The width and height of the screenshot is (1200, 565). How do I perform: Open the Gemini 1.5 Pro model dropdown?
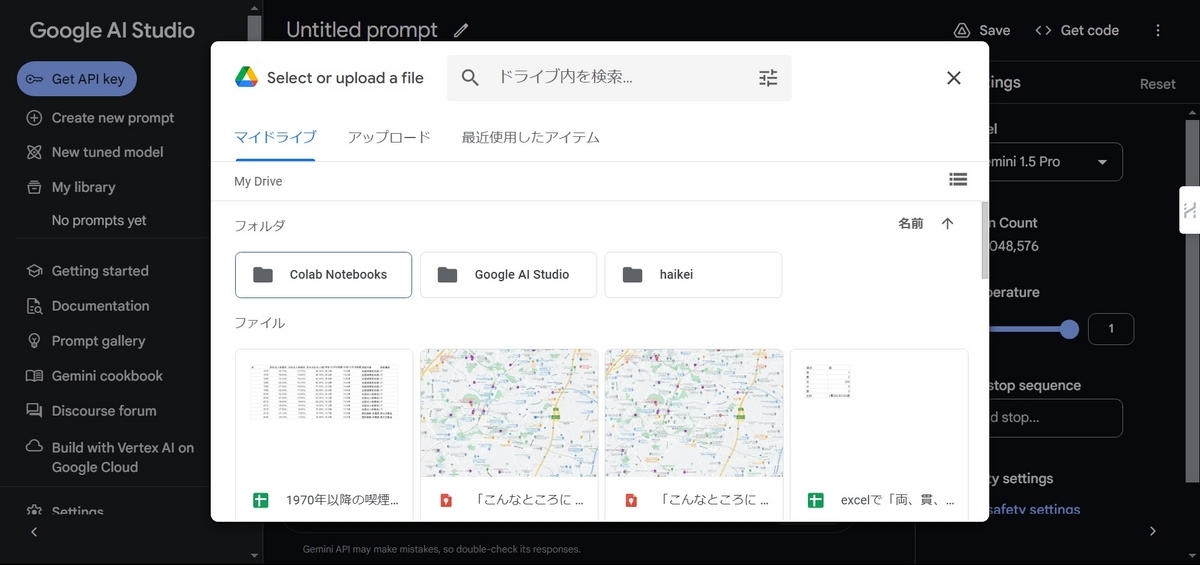(x=1055, y=162)
